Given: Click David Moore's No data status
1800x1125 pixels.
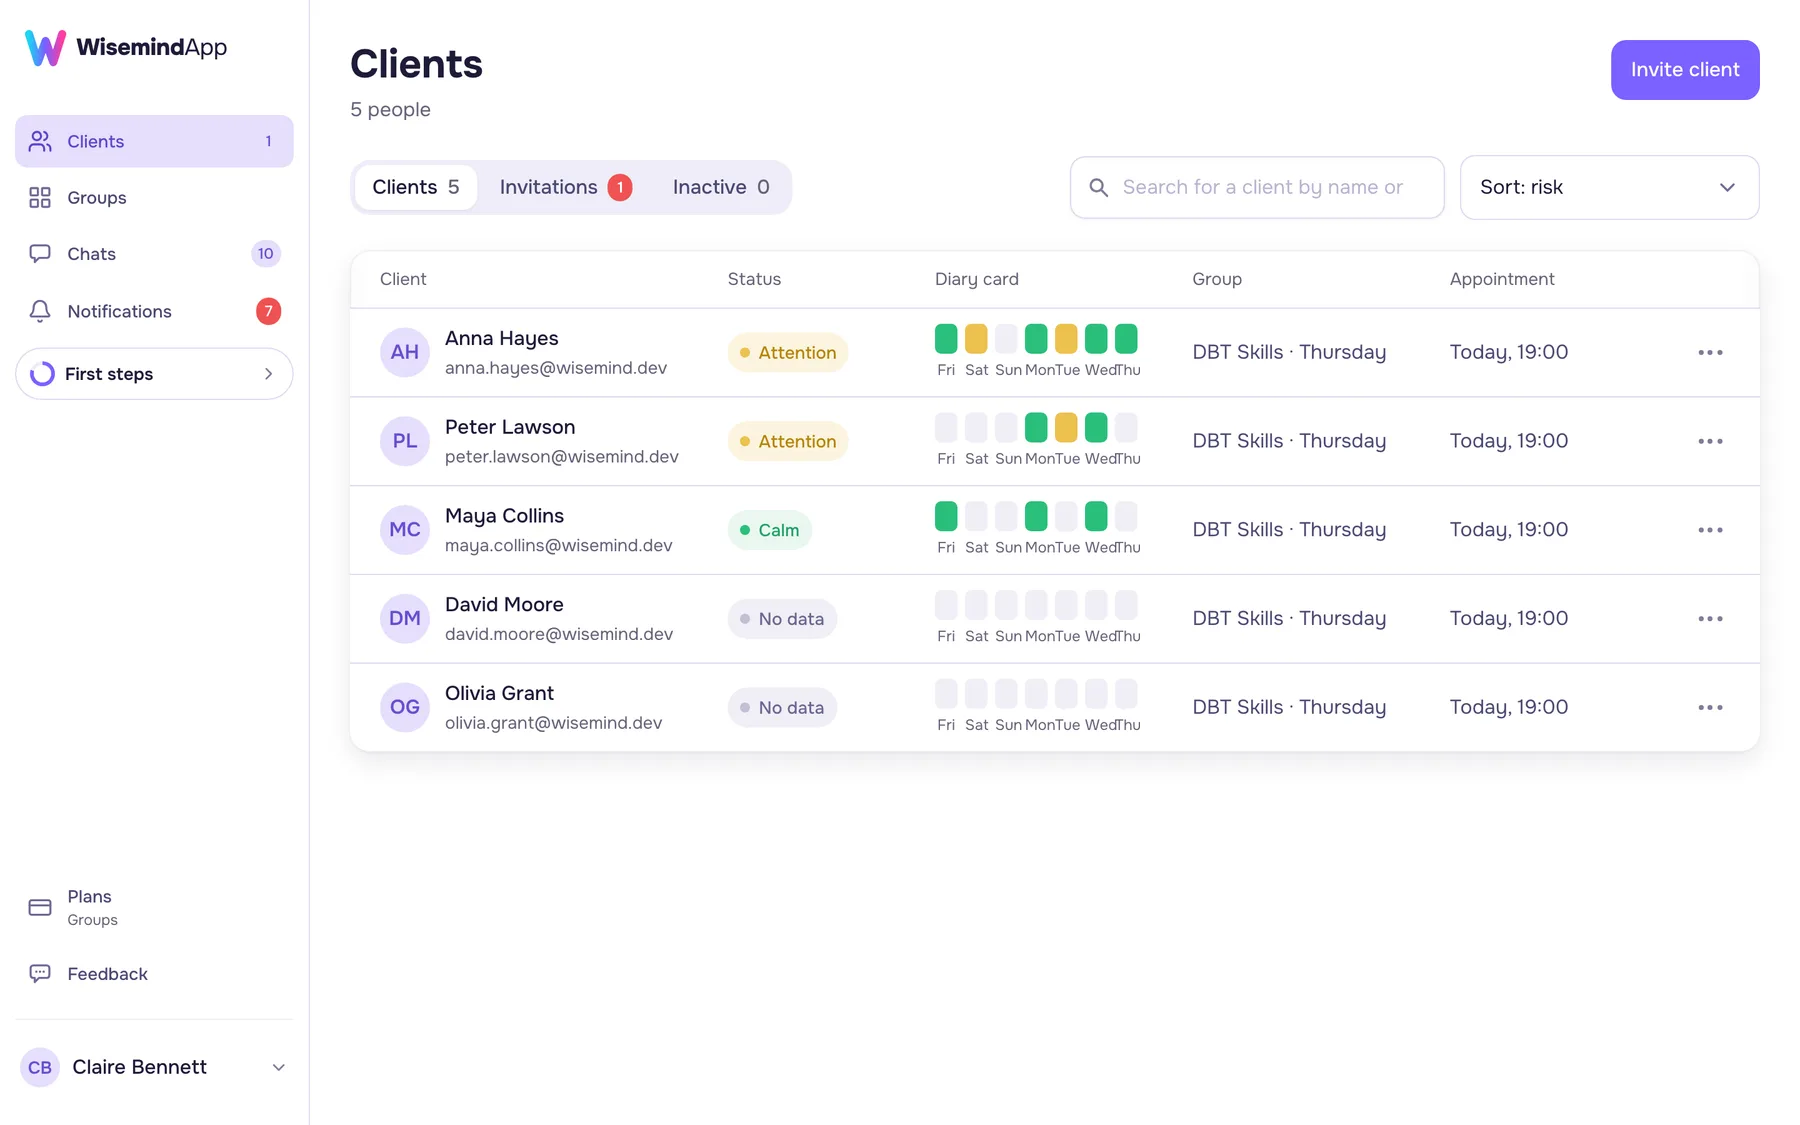Looking at the screenshot, I should coord(782,619).
